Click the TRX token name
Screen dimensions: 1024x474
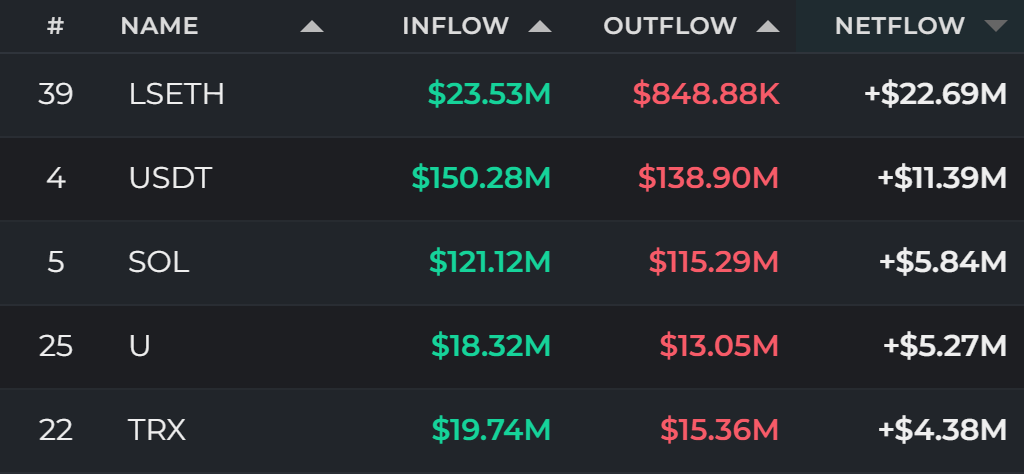pos(157,430)
